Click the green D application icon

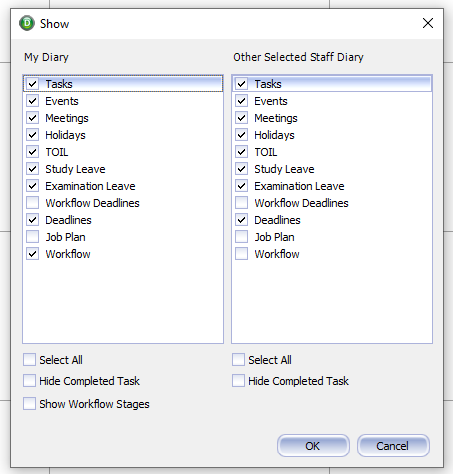(27, 23)
